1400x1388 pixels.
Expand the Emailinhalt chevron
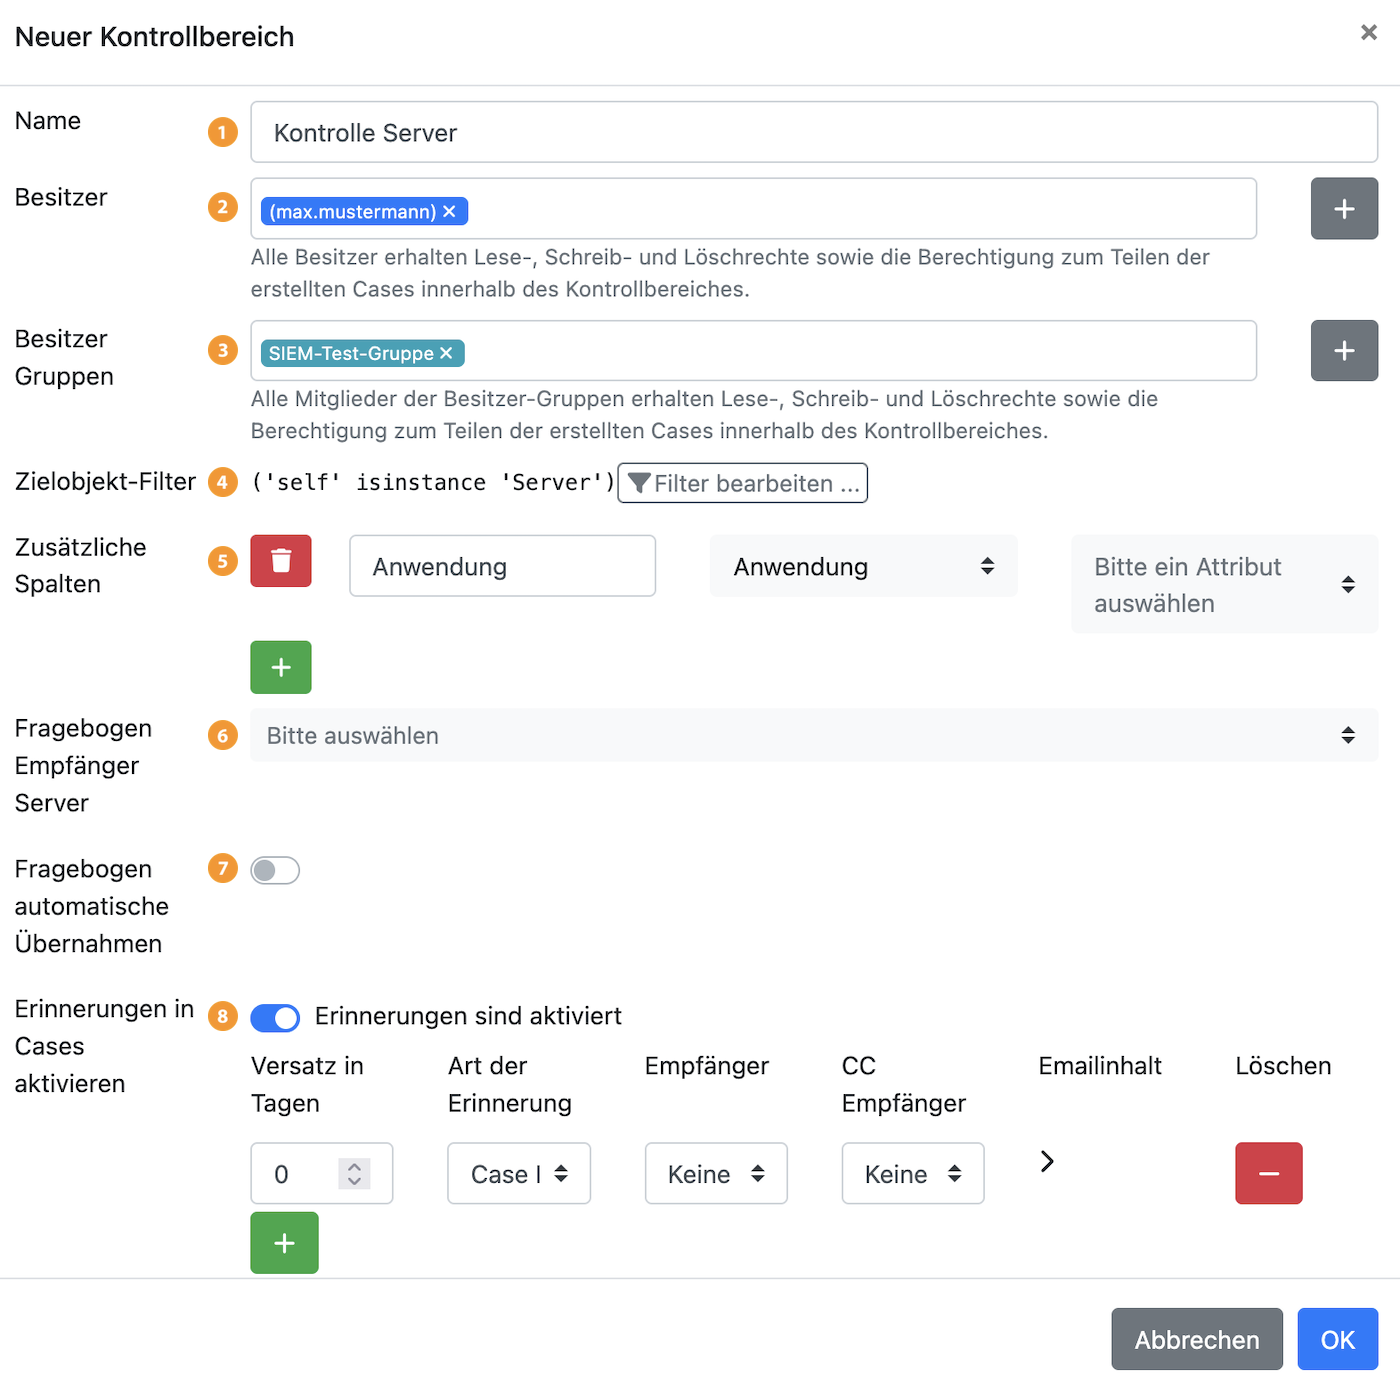click(1047, 1161)
